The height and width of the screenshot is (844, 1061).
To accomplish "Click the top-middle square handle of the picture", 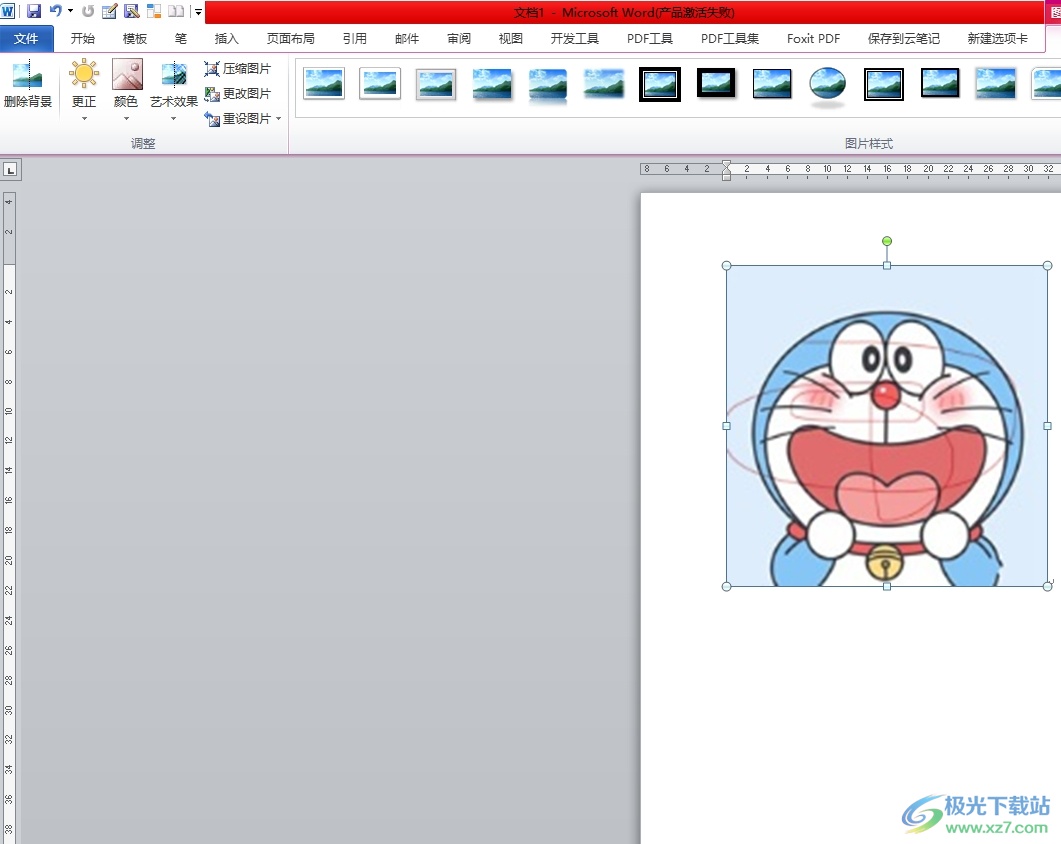I will coord(886,266).
